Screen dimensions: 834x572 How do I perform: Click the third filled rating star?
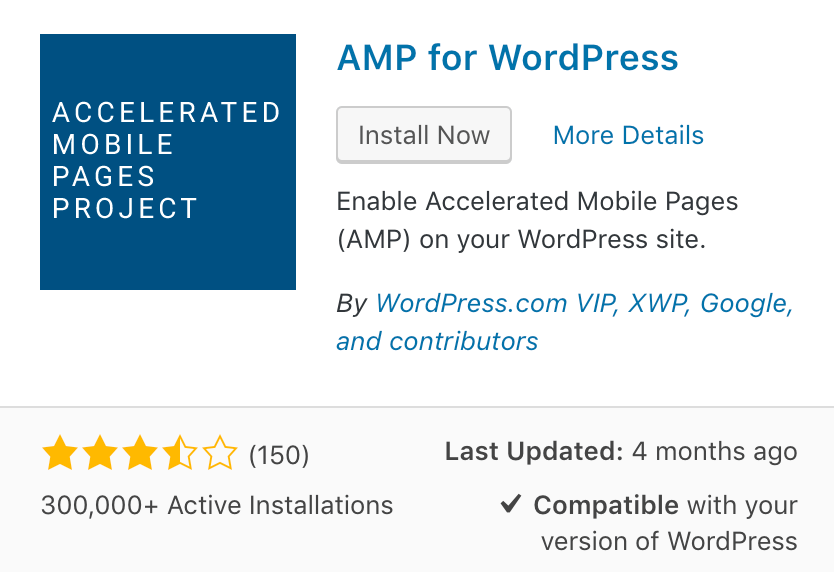pos(140,453)
